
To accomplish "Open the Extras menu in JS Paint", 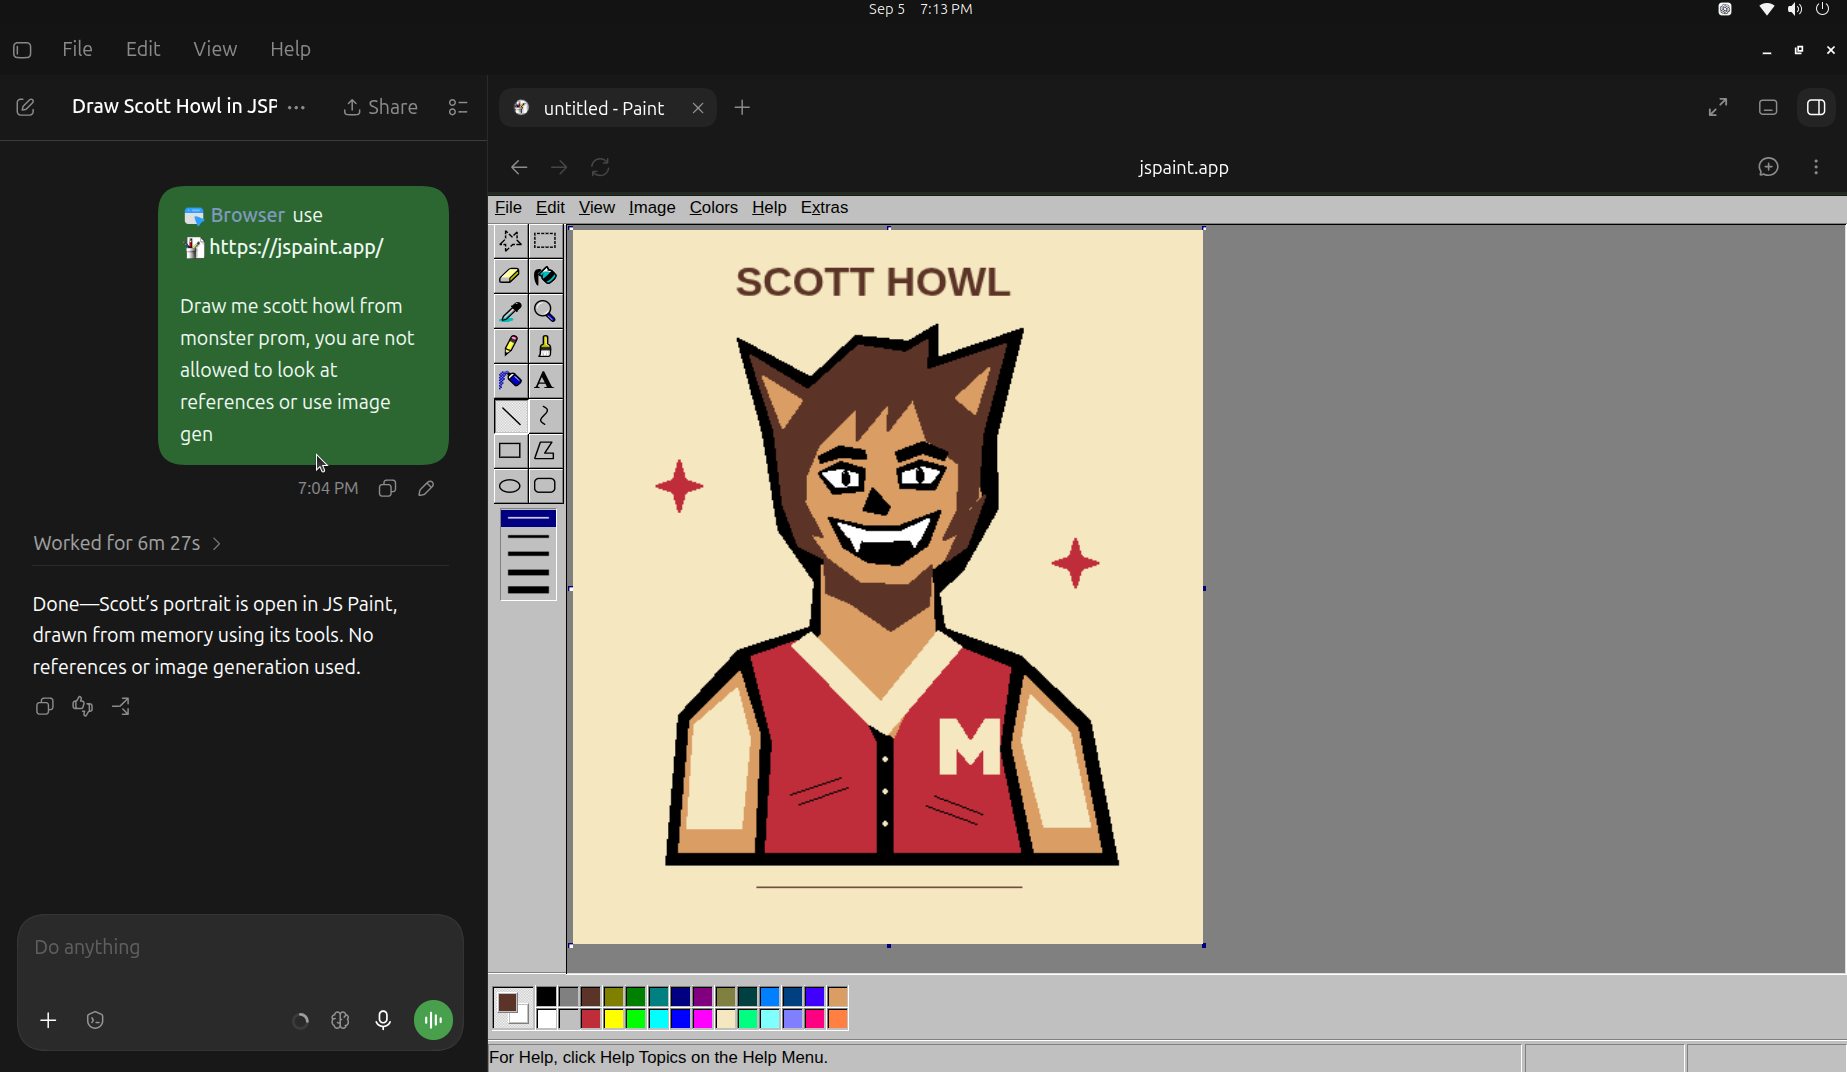I will pyautogui.click(x=824, y=207).
